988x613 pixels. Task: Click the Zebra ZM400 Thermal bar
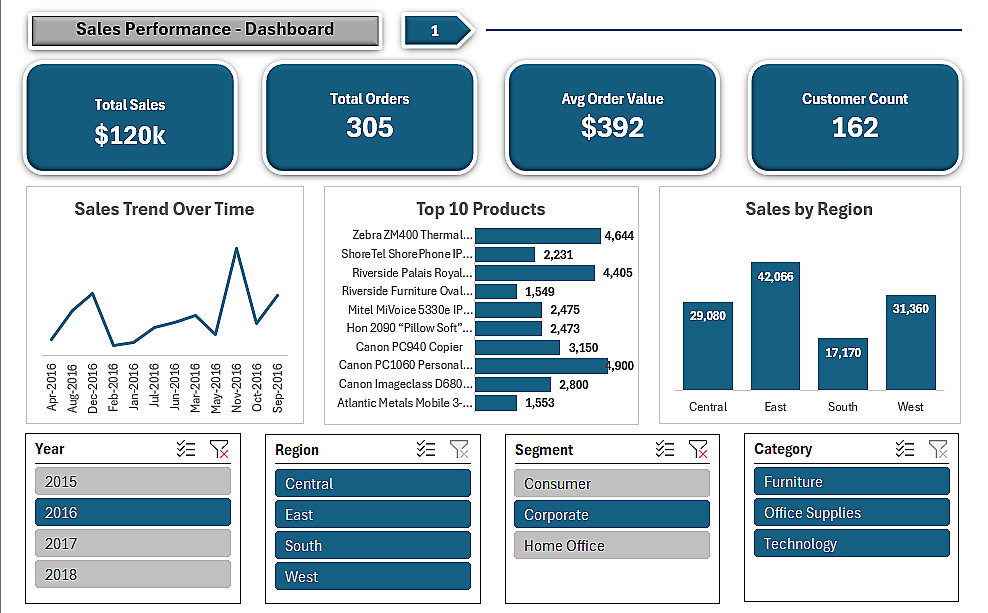click(x=537, y=236)
